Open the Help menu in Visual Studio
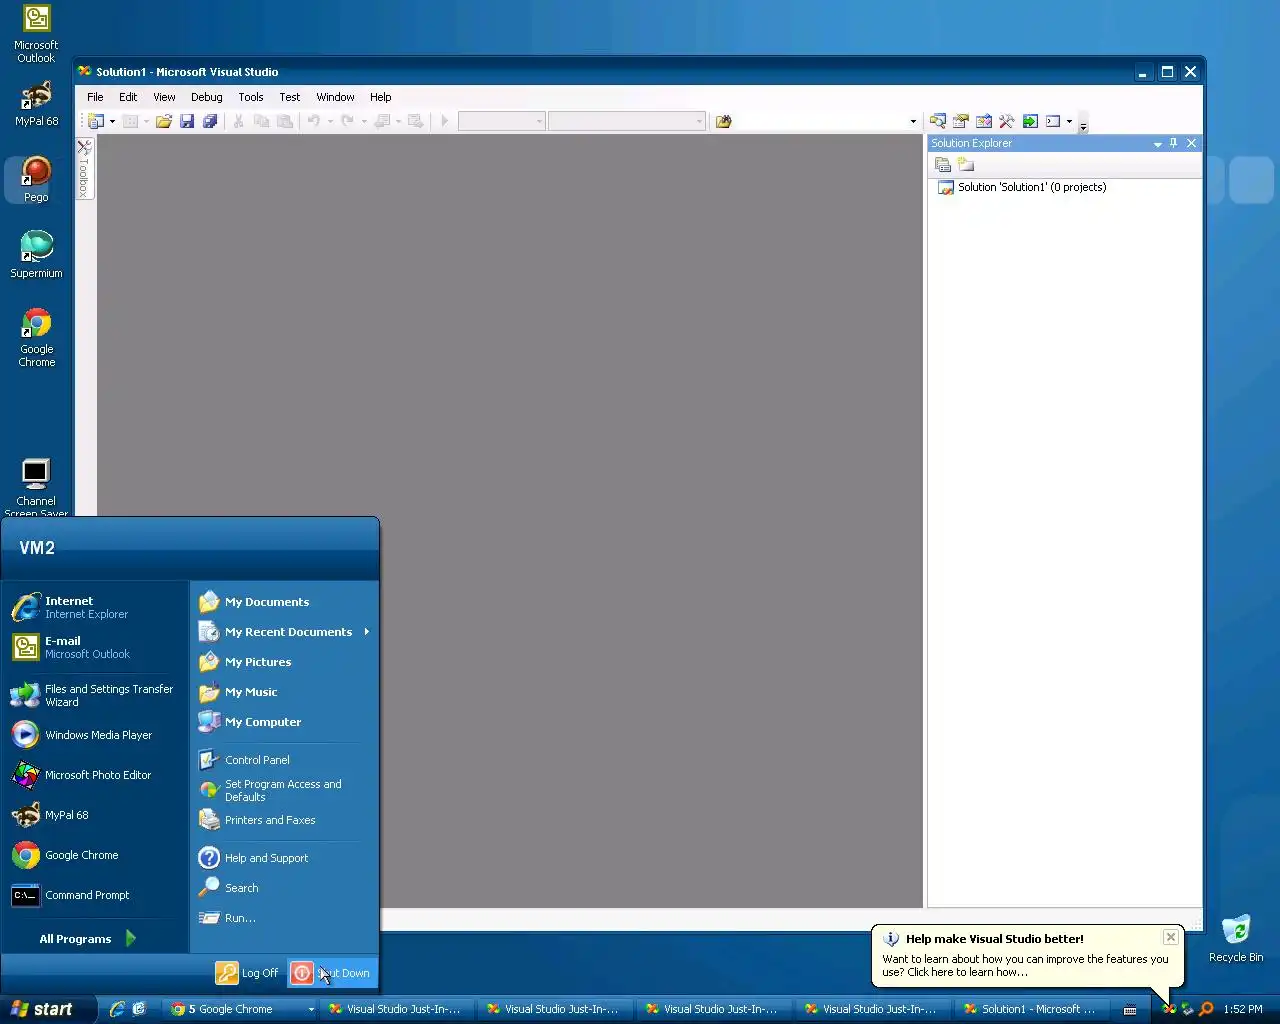 [381, 97]
